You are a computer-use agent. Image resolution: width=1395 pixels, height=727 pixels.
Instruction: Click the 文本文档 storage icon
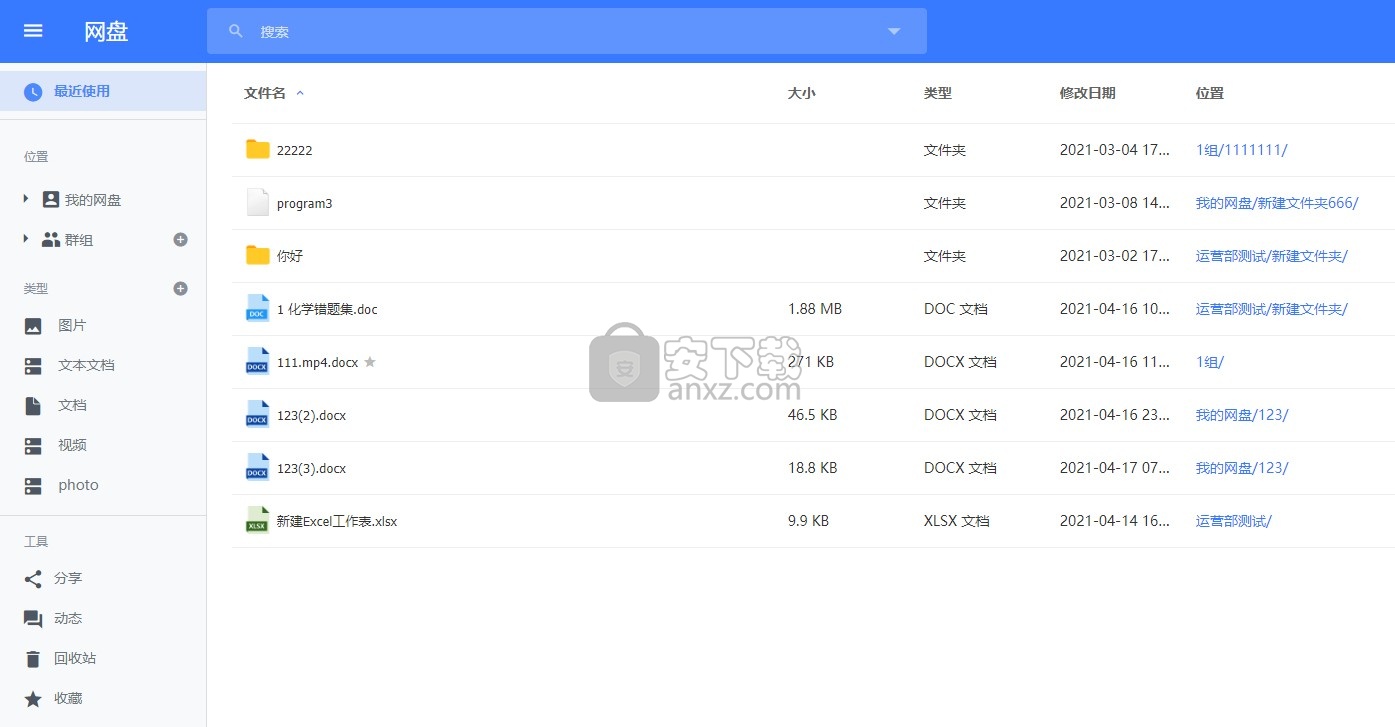33,365
